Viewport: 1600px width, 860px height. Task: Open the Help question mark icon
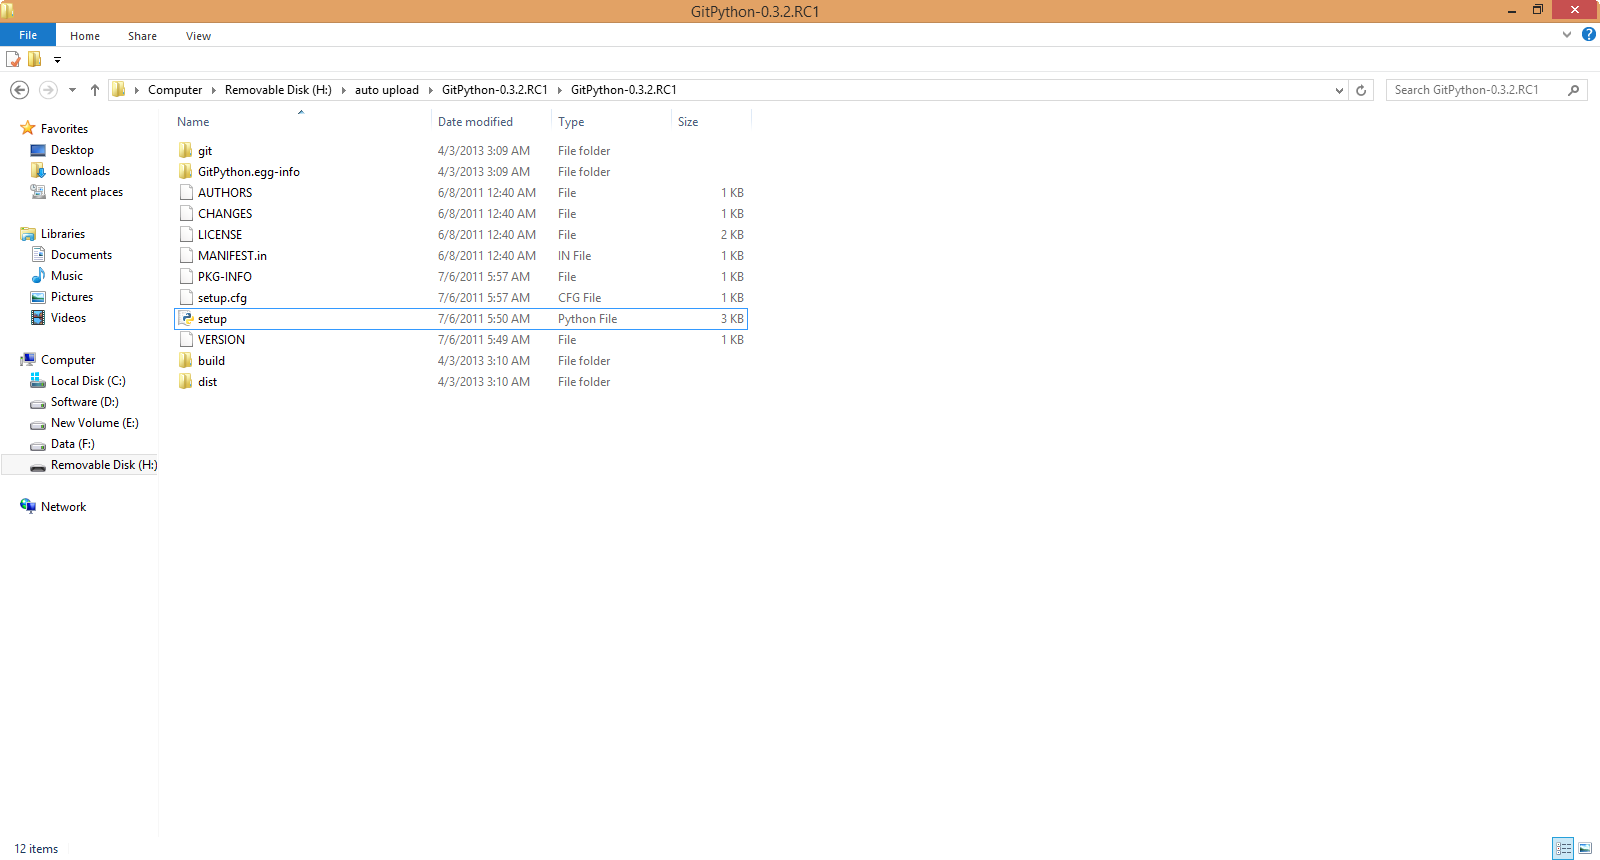click(1588, 35)
